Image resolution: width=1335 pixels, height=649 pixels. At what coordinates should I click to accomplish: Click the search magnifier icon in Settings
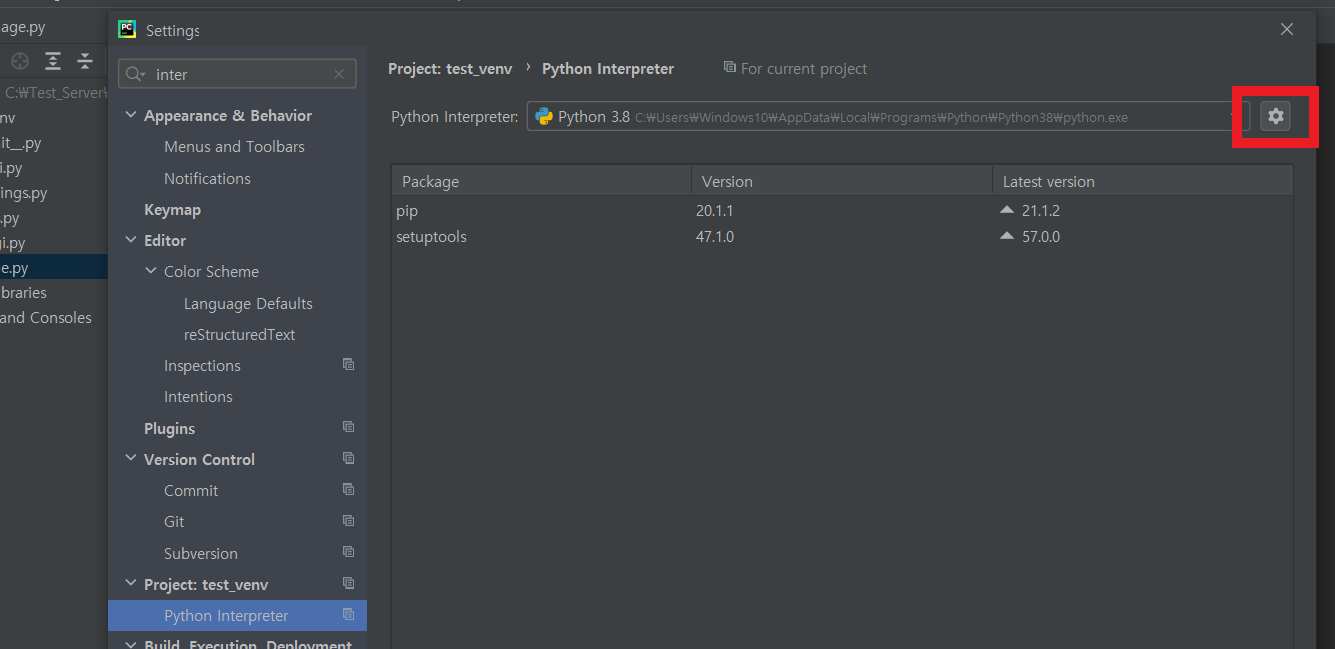tap(136, 74)
